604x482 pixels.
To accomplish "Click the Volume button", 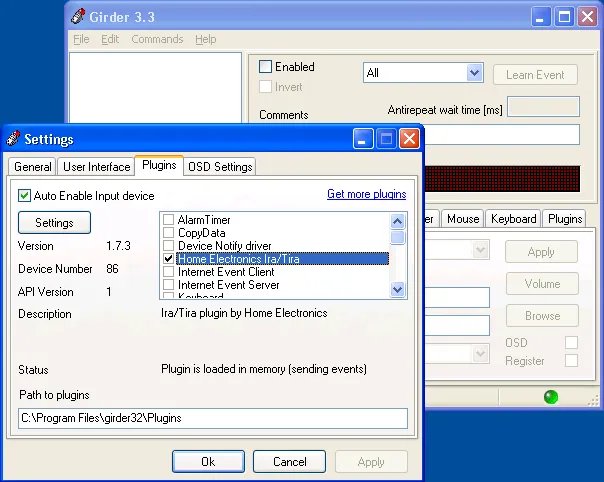I will (x=542, y=284).
